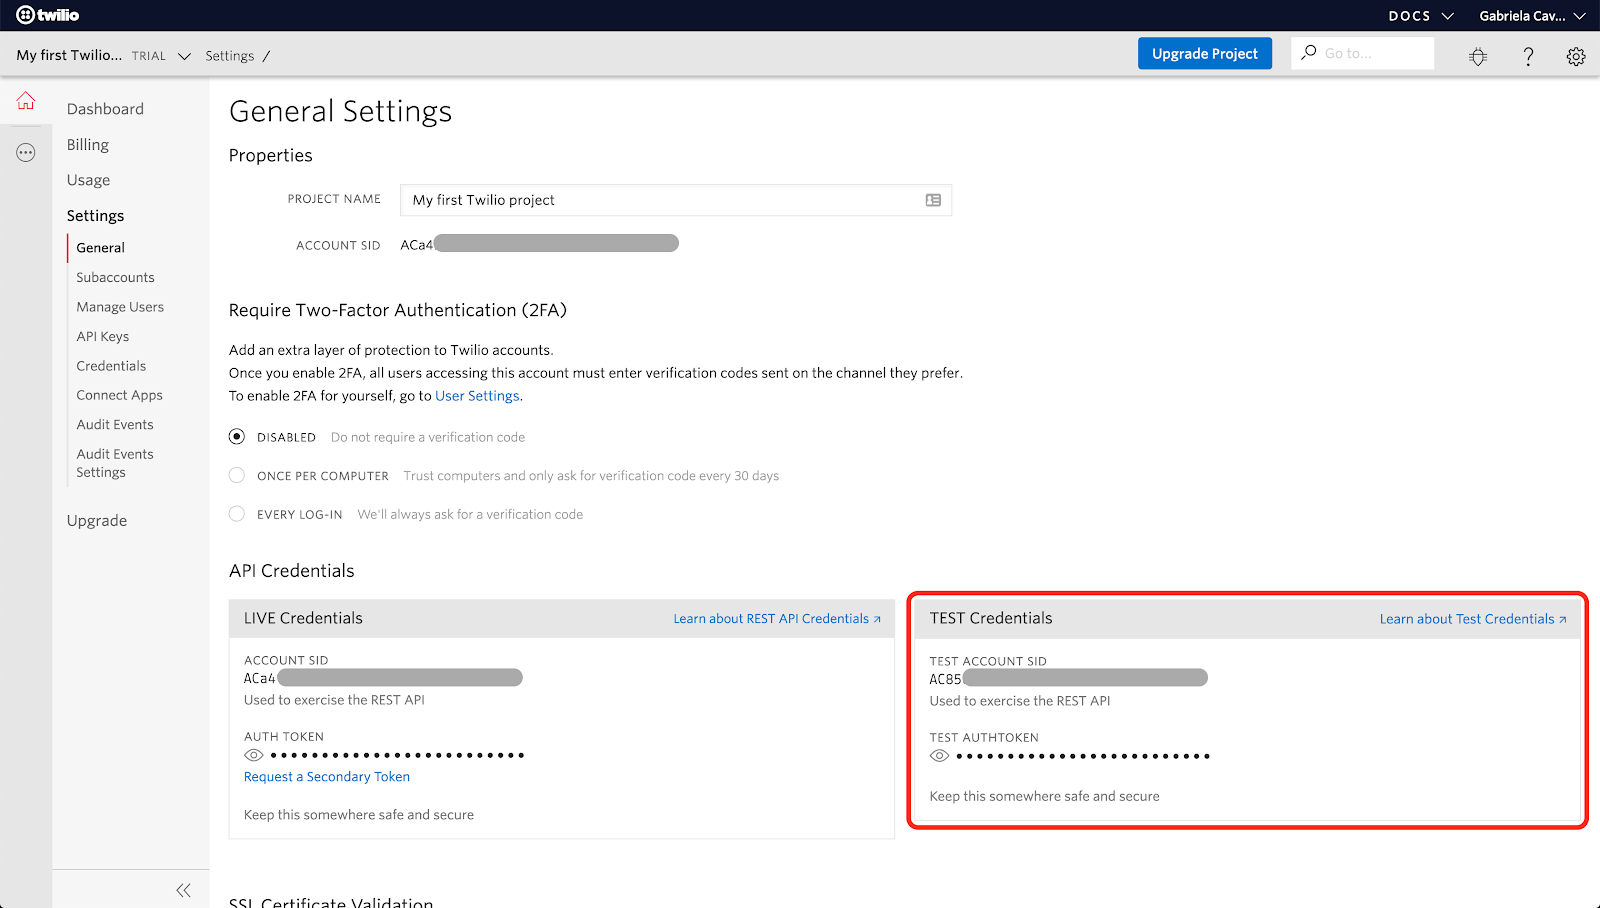Open Learn about Test Credentials link
The width and height of the screenshot is (1600, 908).
coord(1473,619)
